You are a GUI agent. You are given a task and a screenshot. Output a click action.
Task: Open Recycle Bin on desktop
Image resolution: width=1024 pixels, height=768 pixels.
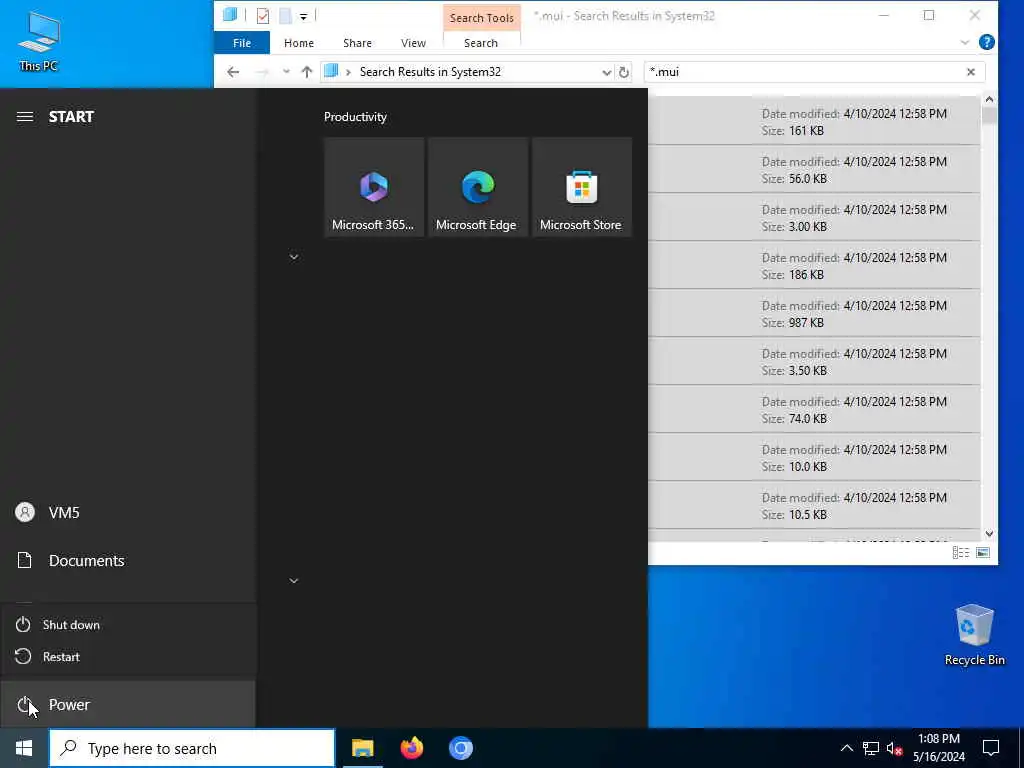coord(974,635)
